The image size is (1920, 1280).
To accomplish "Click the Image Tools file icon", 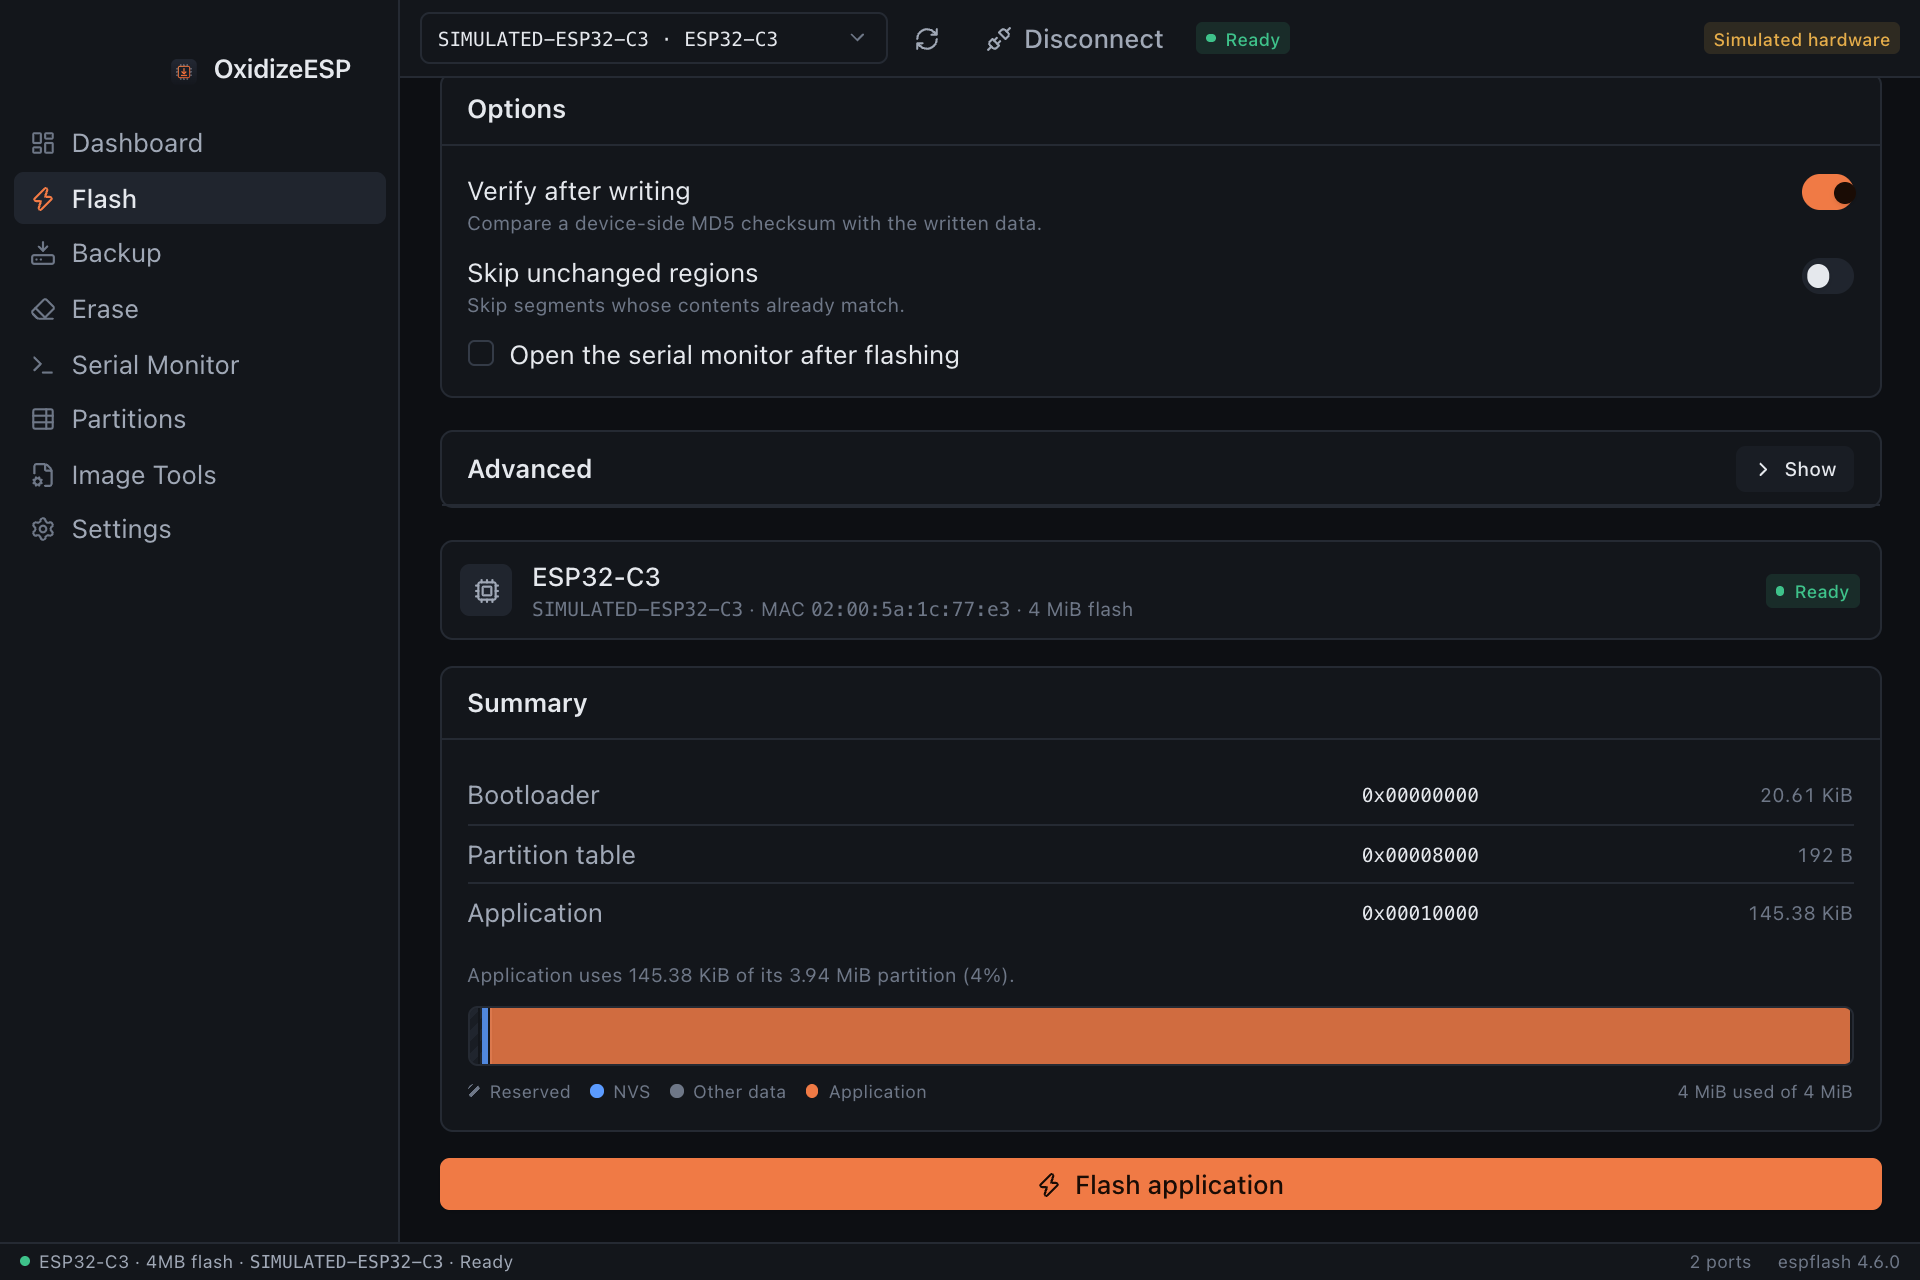I will 43,475.
